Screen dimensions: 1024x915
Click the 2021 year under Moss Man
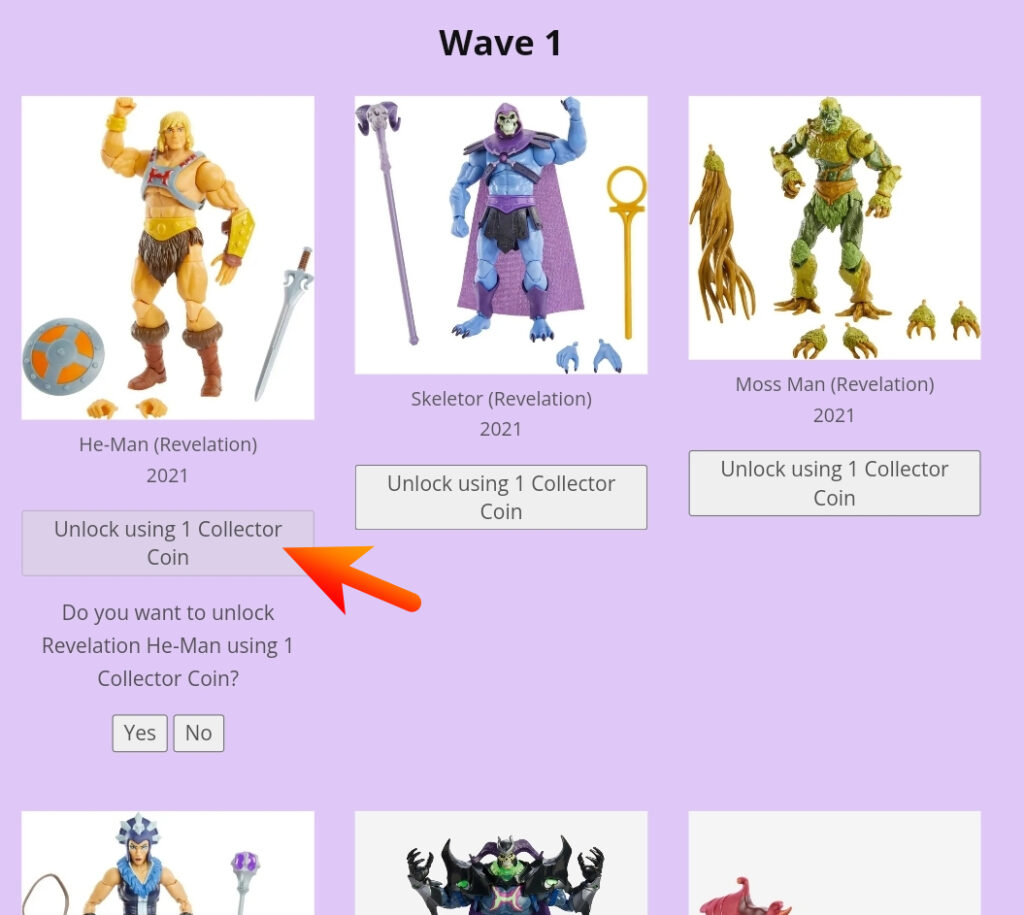[x=834, y=415]
